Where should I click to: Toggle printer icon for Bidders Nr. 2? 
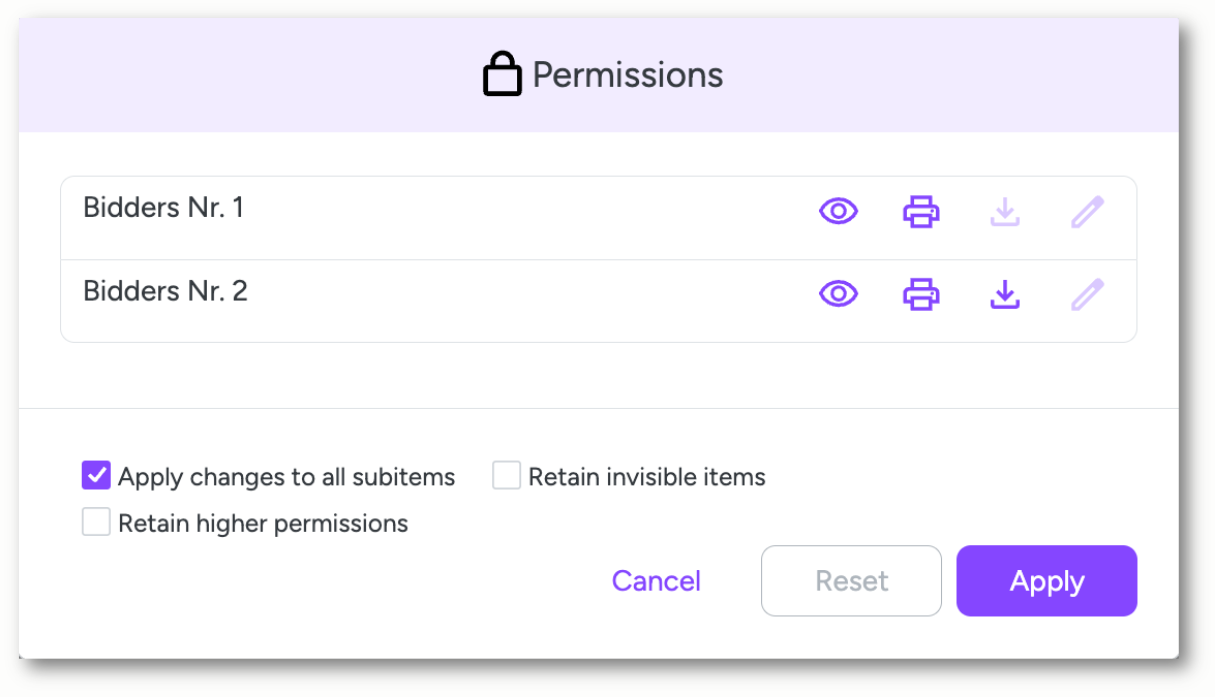921,295
